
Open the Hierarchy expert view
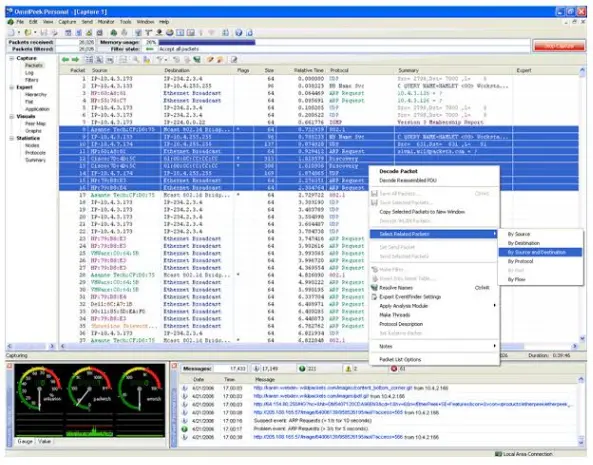36,95
